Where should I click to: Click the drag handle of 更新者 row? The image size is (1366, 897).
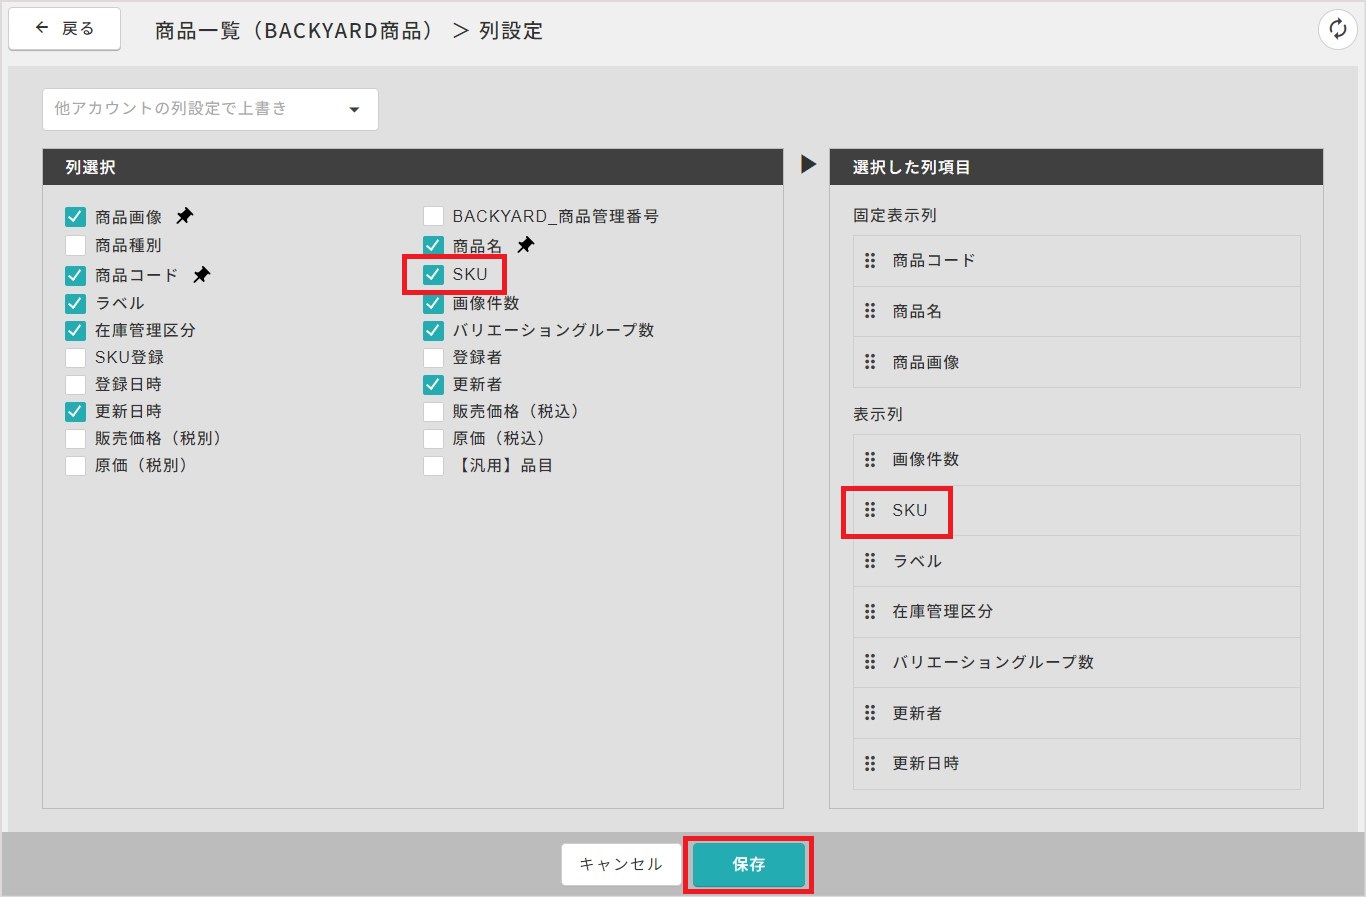(870, 713)
